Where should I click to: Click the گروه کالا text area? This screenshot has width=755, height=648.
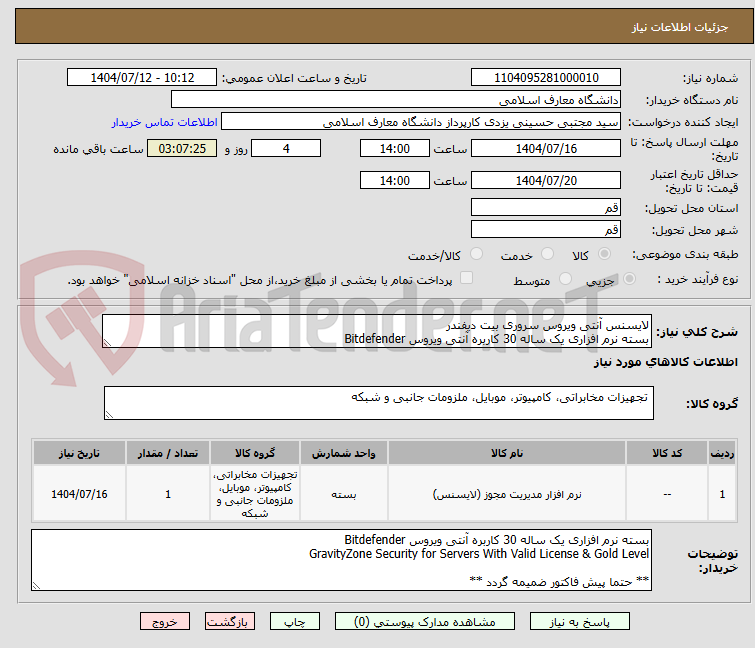(378, 403)
